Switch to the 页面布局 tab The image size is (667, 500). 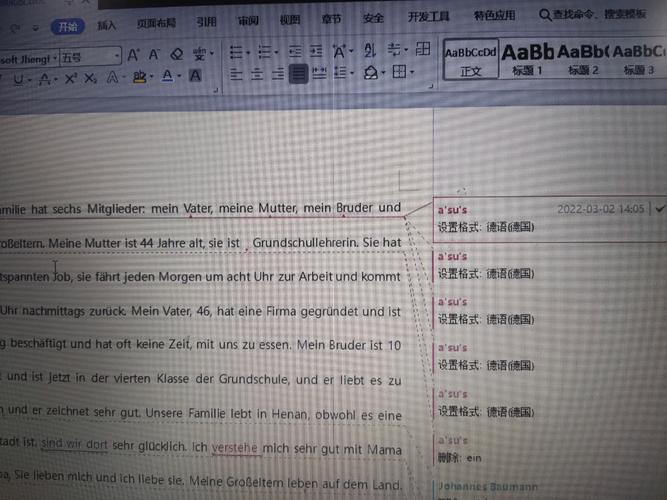pos(156,23)
